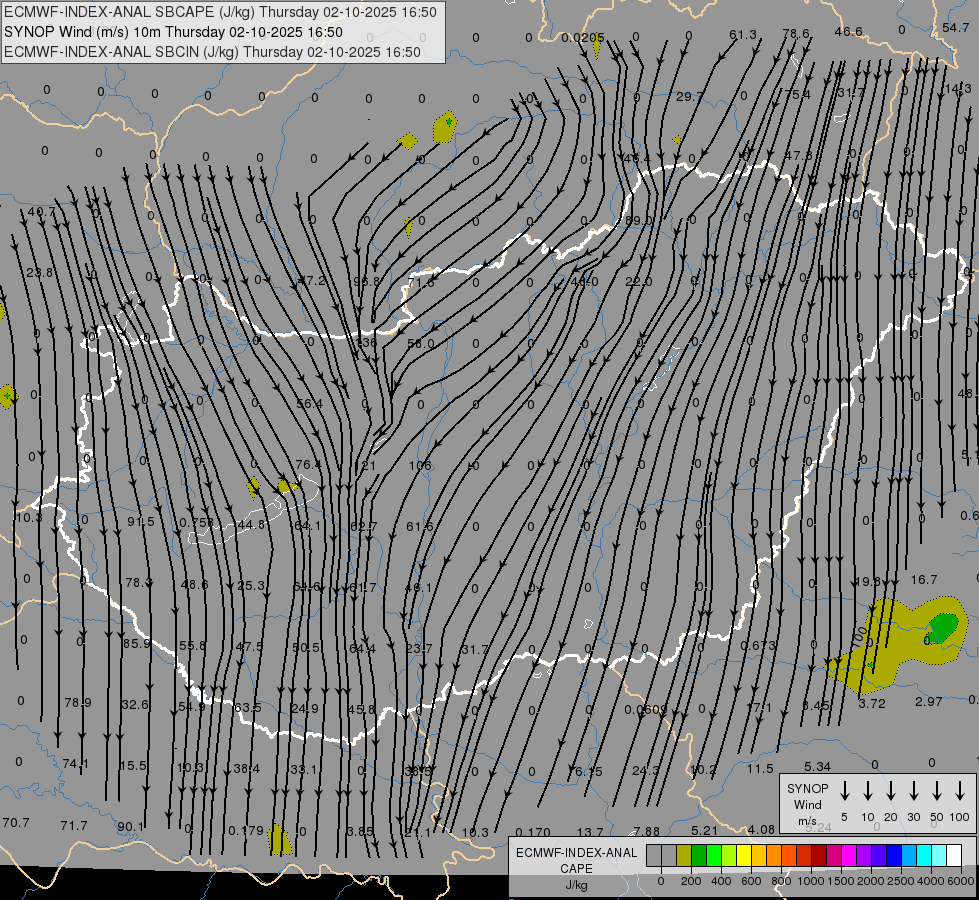This screenshot has width=979, height=900.
Task: Click the green CAPE patch in southeast
Action: coord(943,627)
